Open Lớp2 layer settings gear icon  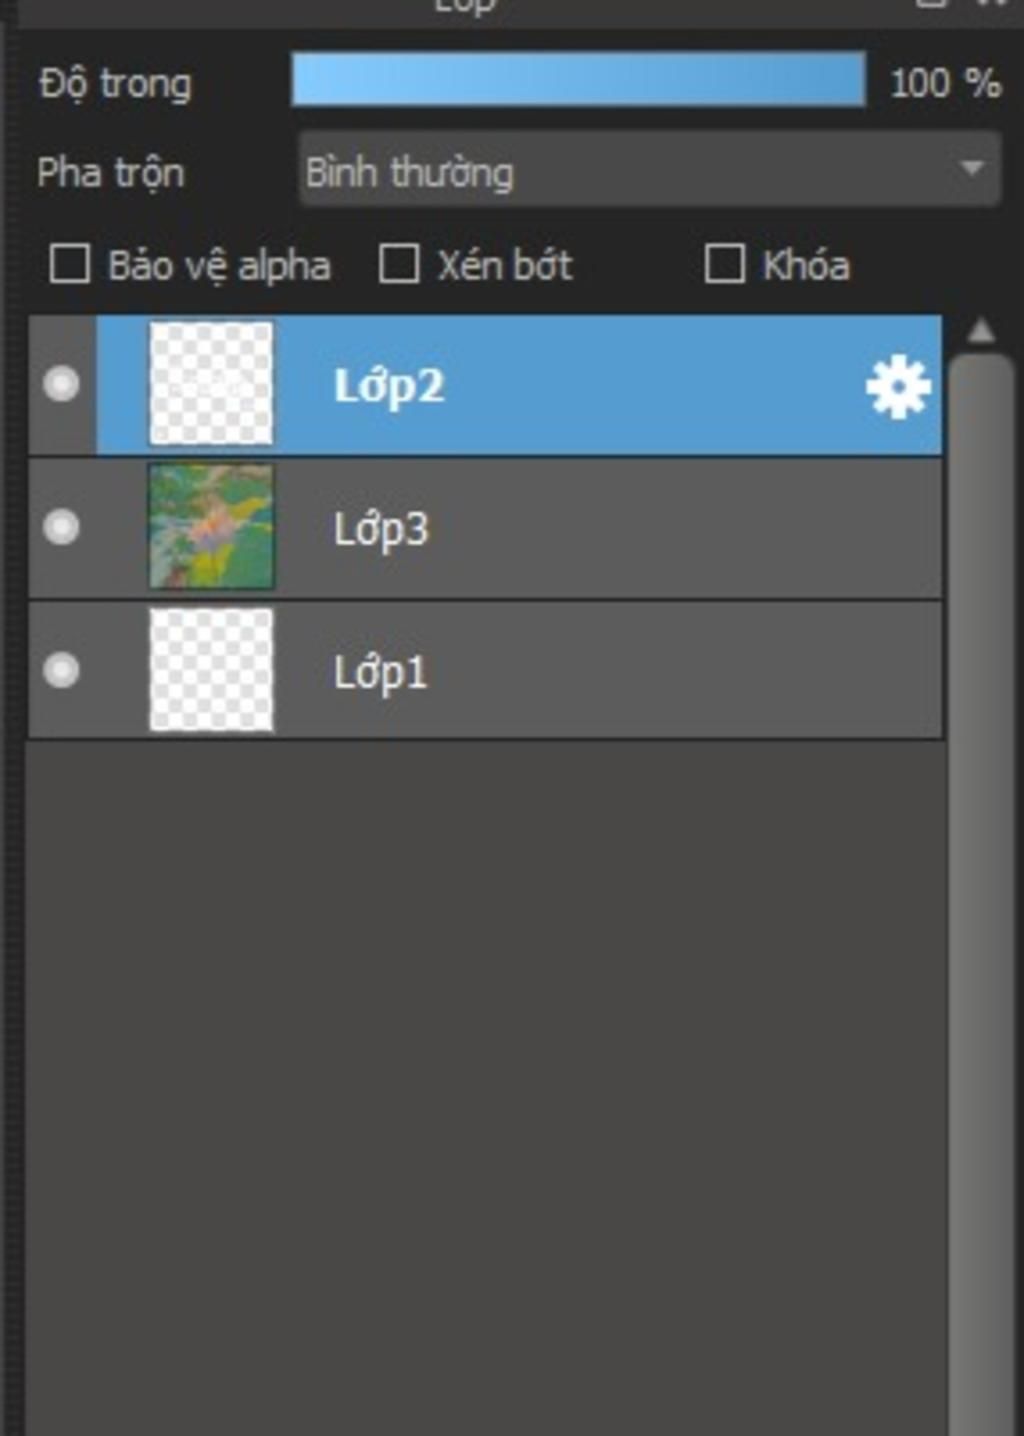tap(898, 386)
